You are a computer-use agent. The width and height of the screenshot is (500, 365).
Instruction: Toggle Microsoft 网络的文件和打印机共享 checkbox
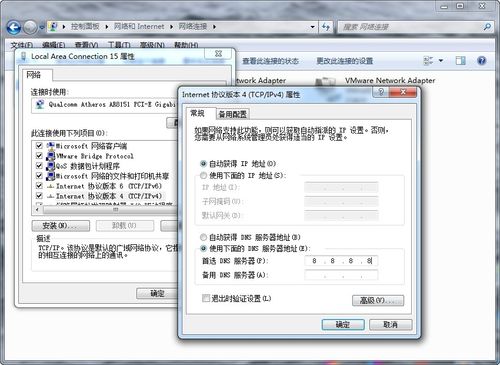pyautogui.click(x=39, y=176)
